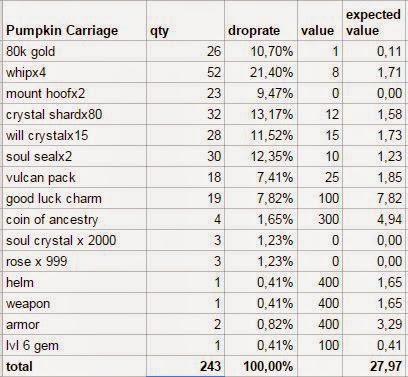Select the total expected value 27,97 cell
Image resolution: width=408 pixels, height=377 pixels.
click(373, 366)
